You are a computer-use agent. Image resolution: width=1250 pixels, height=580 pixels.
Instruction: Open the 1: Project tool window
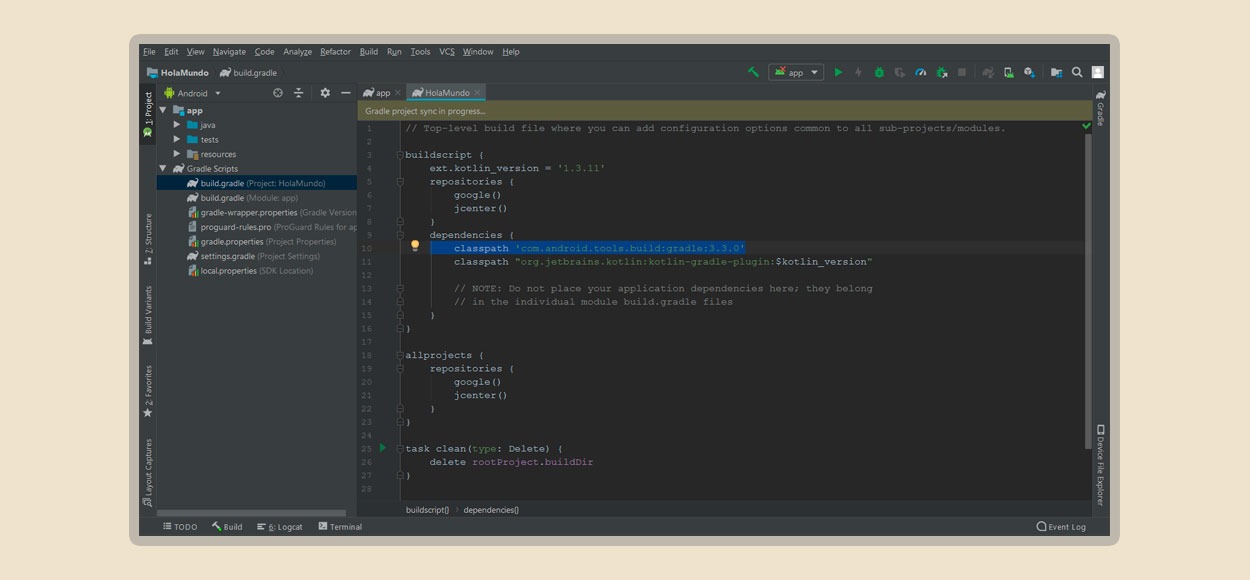148,114
